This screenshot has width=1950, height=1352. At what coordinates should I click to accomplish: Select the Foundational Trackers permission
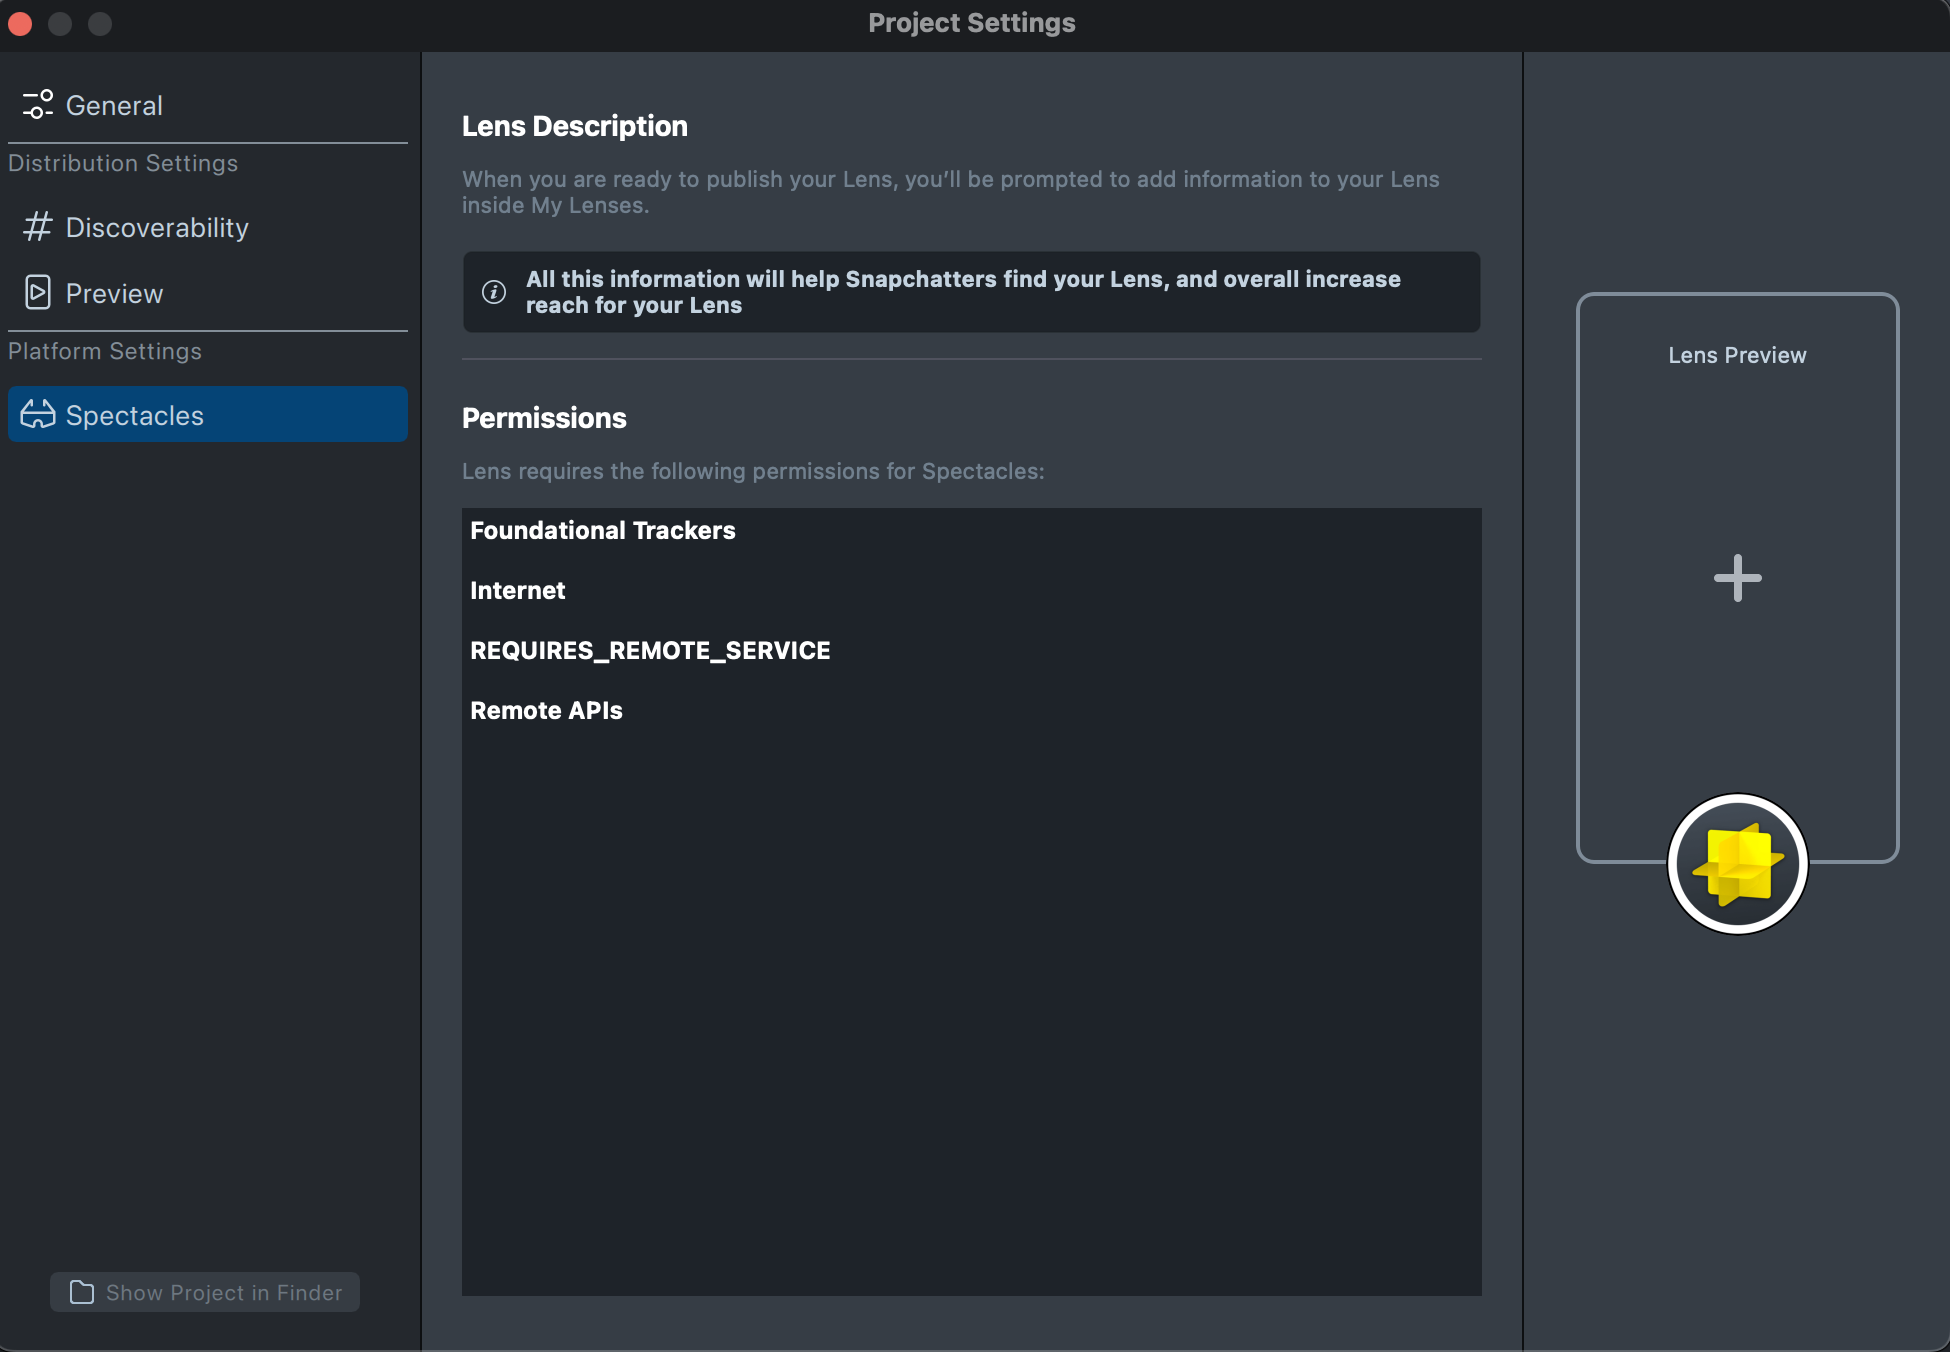tap(603, 531)
